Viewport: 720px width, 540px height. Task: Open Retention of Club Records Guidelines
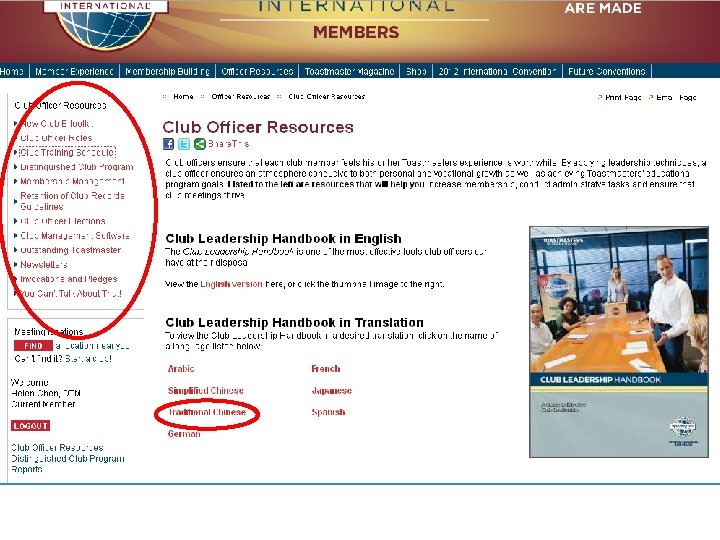(x=72, y=201)
